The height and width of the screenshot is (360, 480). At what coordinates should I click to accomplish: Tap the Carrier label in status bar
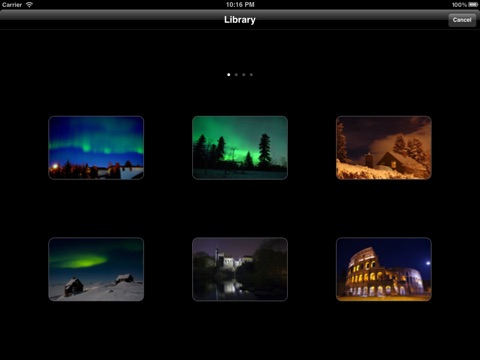[12, 5]
